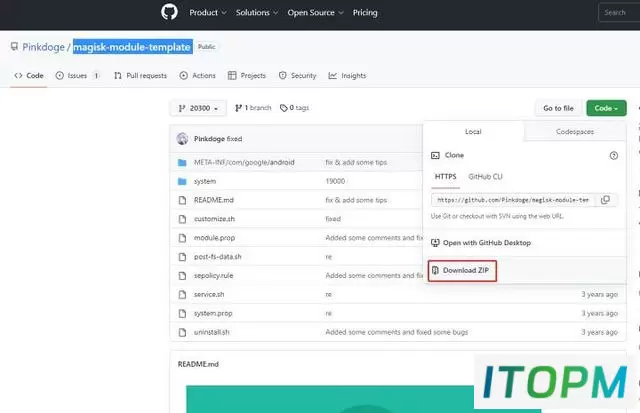Select the Codespaces tab in clone panel
Viewport: 640px width, 413px height.
(575, 131)
